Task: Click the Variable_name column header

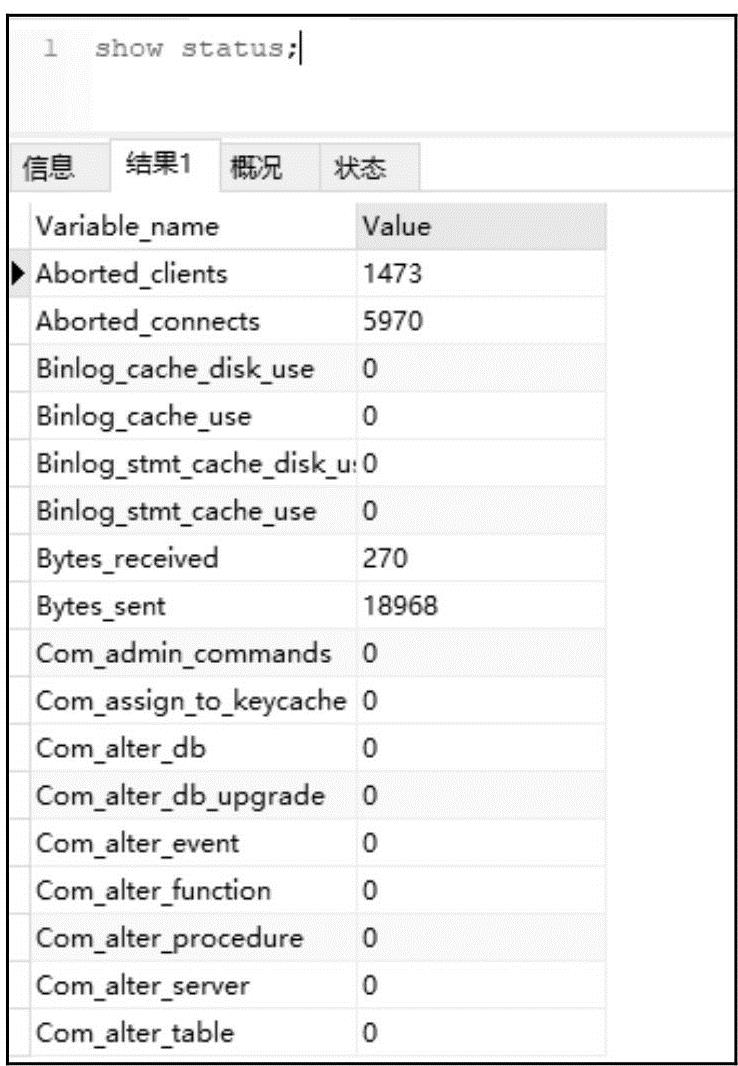Action: (127, 227)
